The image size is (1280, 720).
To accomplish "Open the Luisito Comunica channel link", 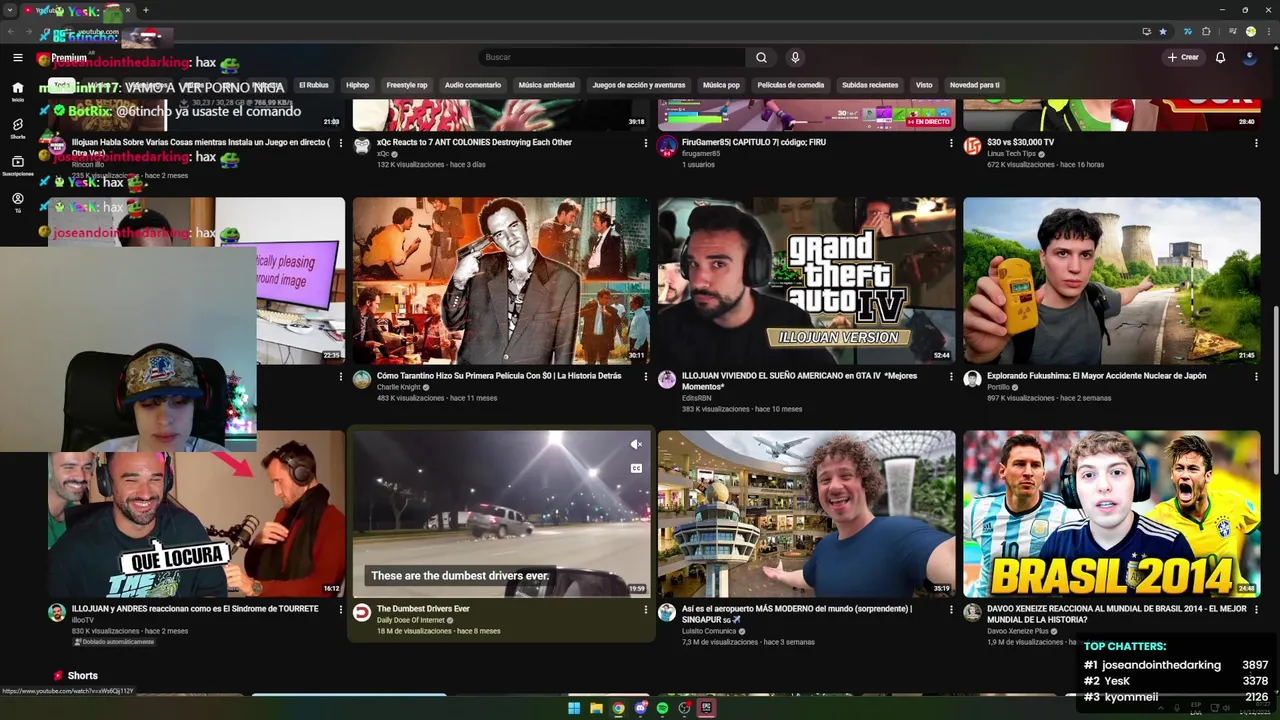I will coord(709,631).
